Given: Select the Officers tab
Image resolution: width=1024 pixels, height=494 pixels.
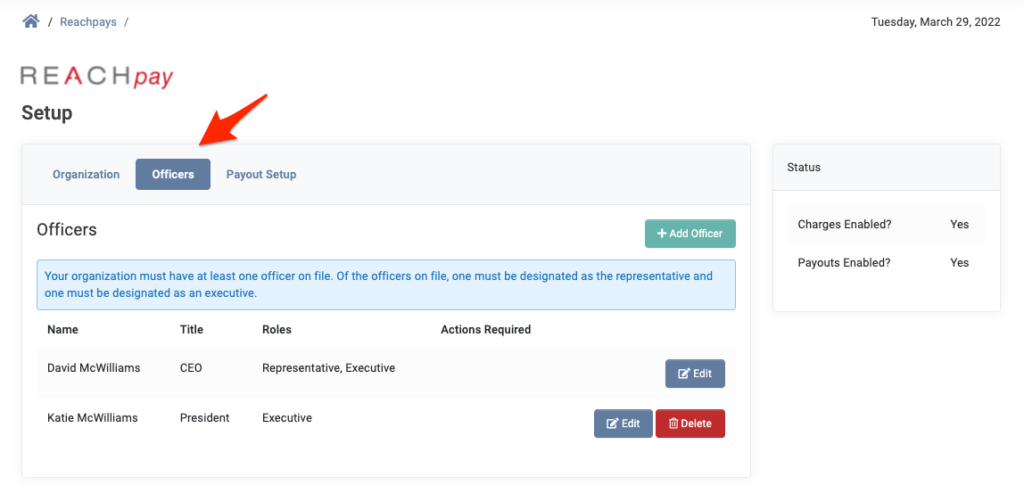Looking at the screenshot, I should pyautogui.click(x=173, y=174).
